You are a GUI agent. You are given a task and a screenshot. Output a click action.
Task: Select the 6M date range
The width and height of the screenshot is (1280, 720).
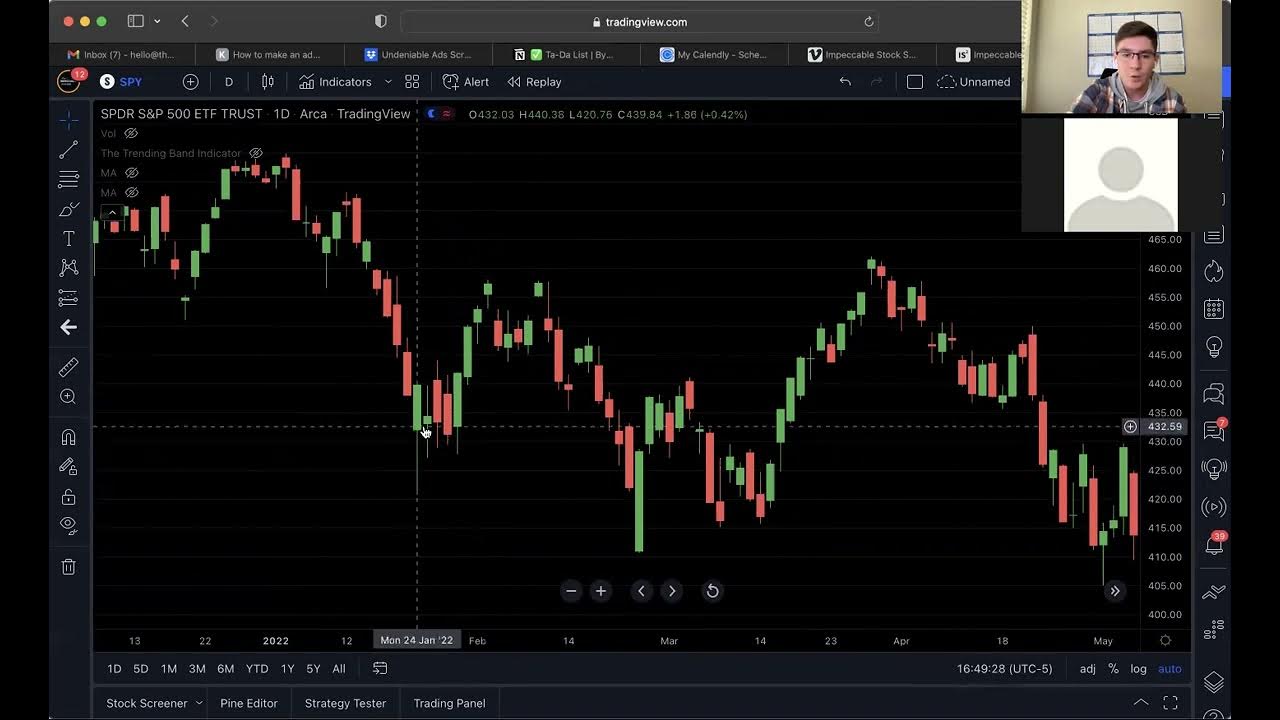pos(226,669)
